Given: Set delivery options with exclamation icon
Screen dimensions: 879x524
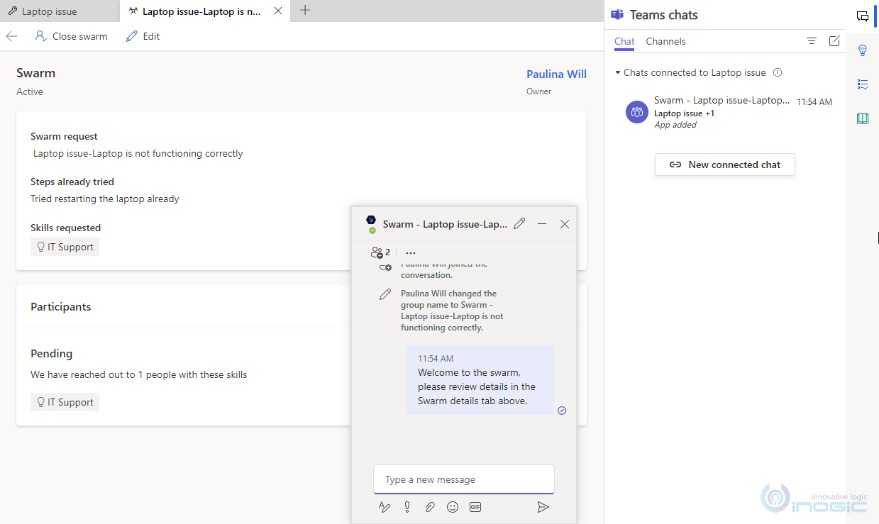Looking at the screenshot, I should pyautogui.click(x=407, y=507).
